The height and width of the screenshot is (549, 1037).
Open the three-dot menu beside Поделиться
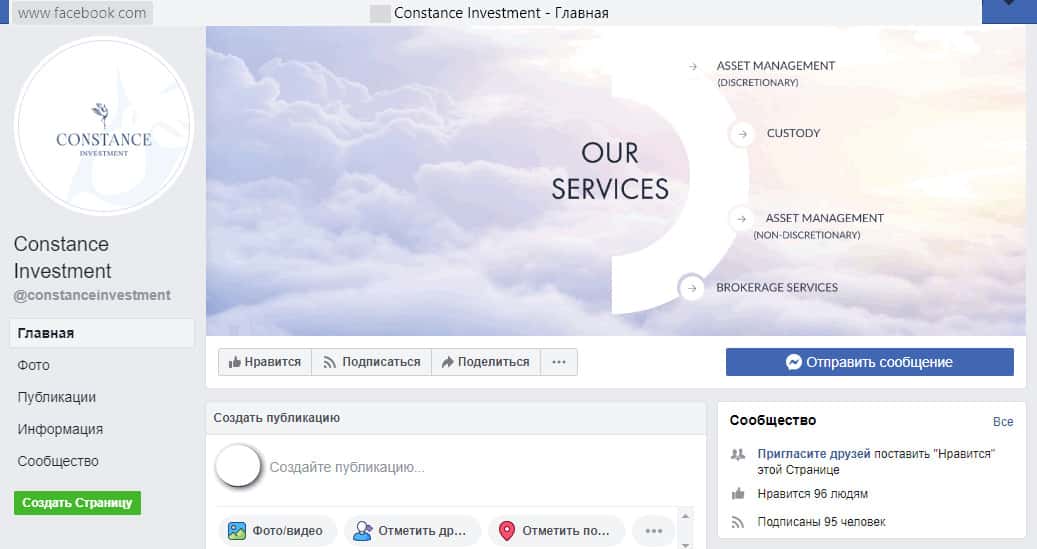(x=559, y=362)
